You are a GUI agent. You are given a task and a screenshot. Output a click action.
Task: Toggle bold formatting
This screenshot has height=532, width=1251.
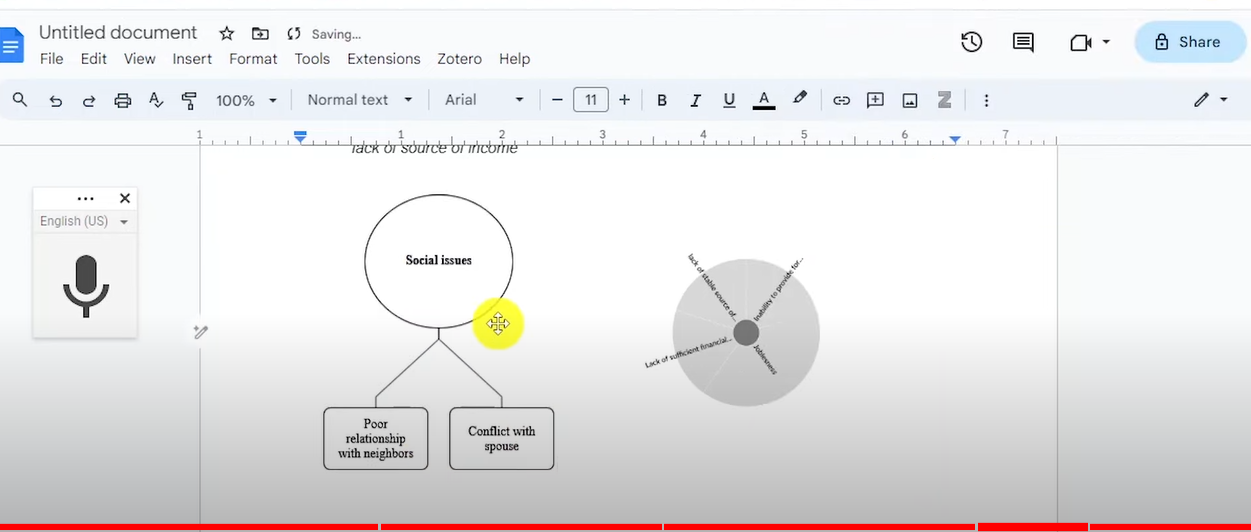[662, 100]
